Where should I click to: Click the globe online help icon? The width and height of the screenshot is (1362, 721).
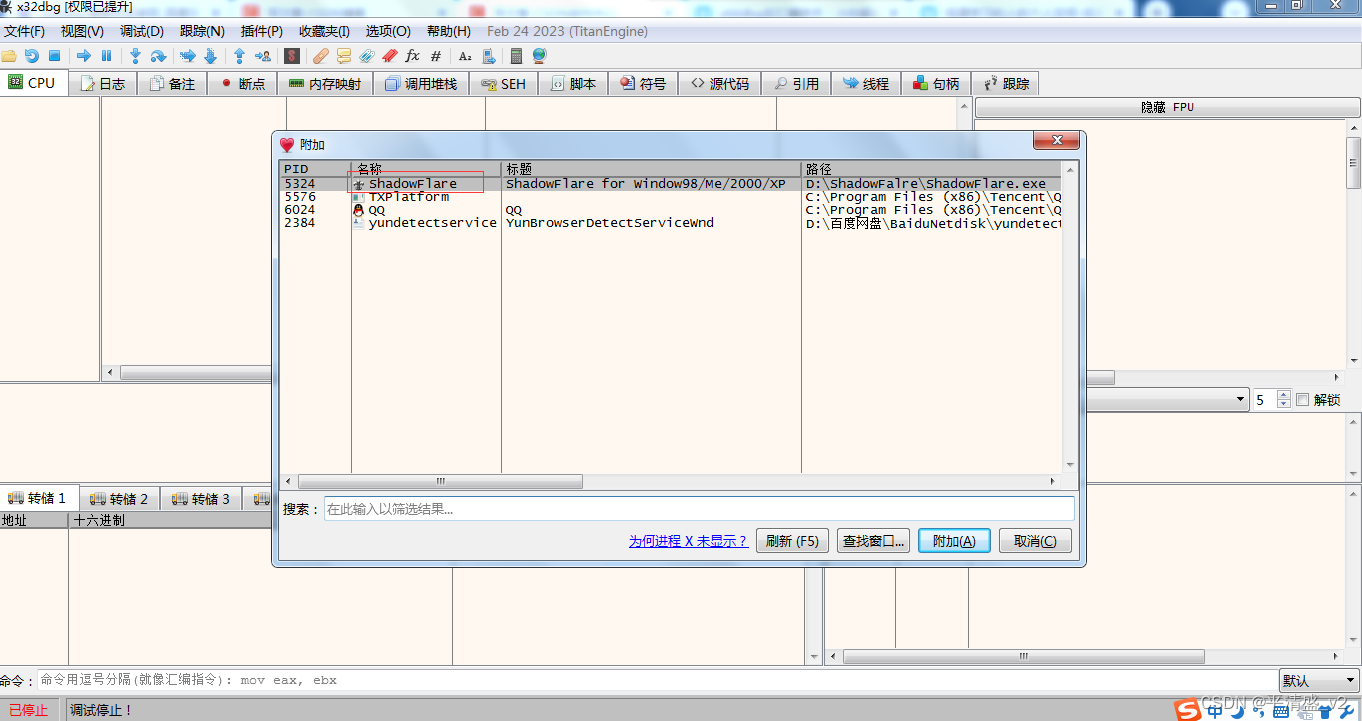540,56
